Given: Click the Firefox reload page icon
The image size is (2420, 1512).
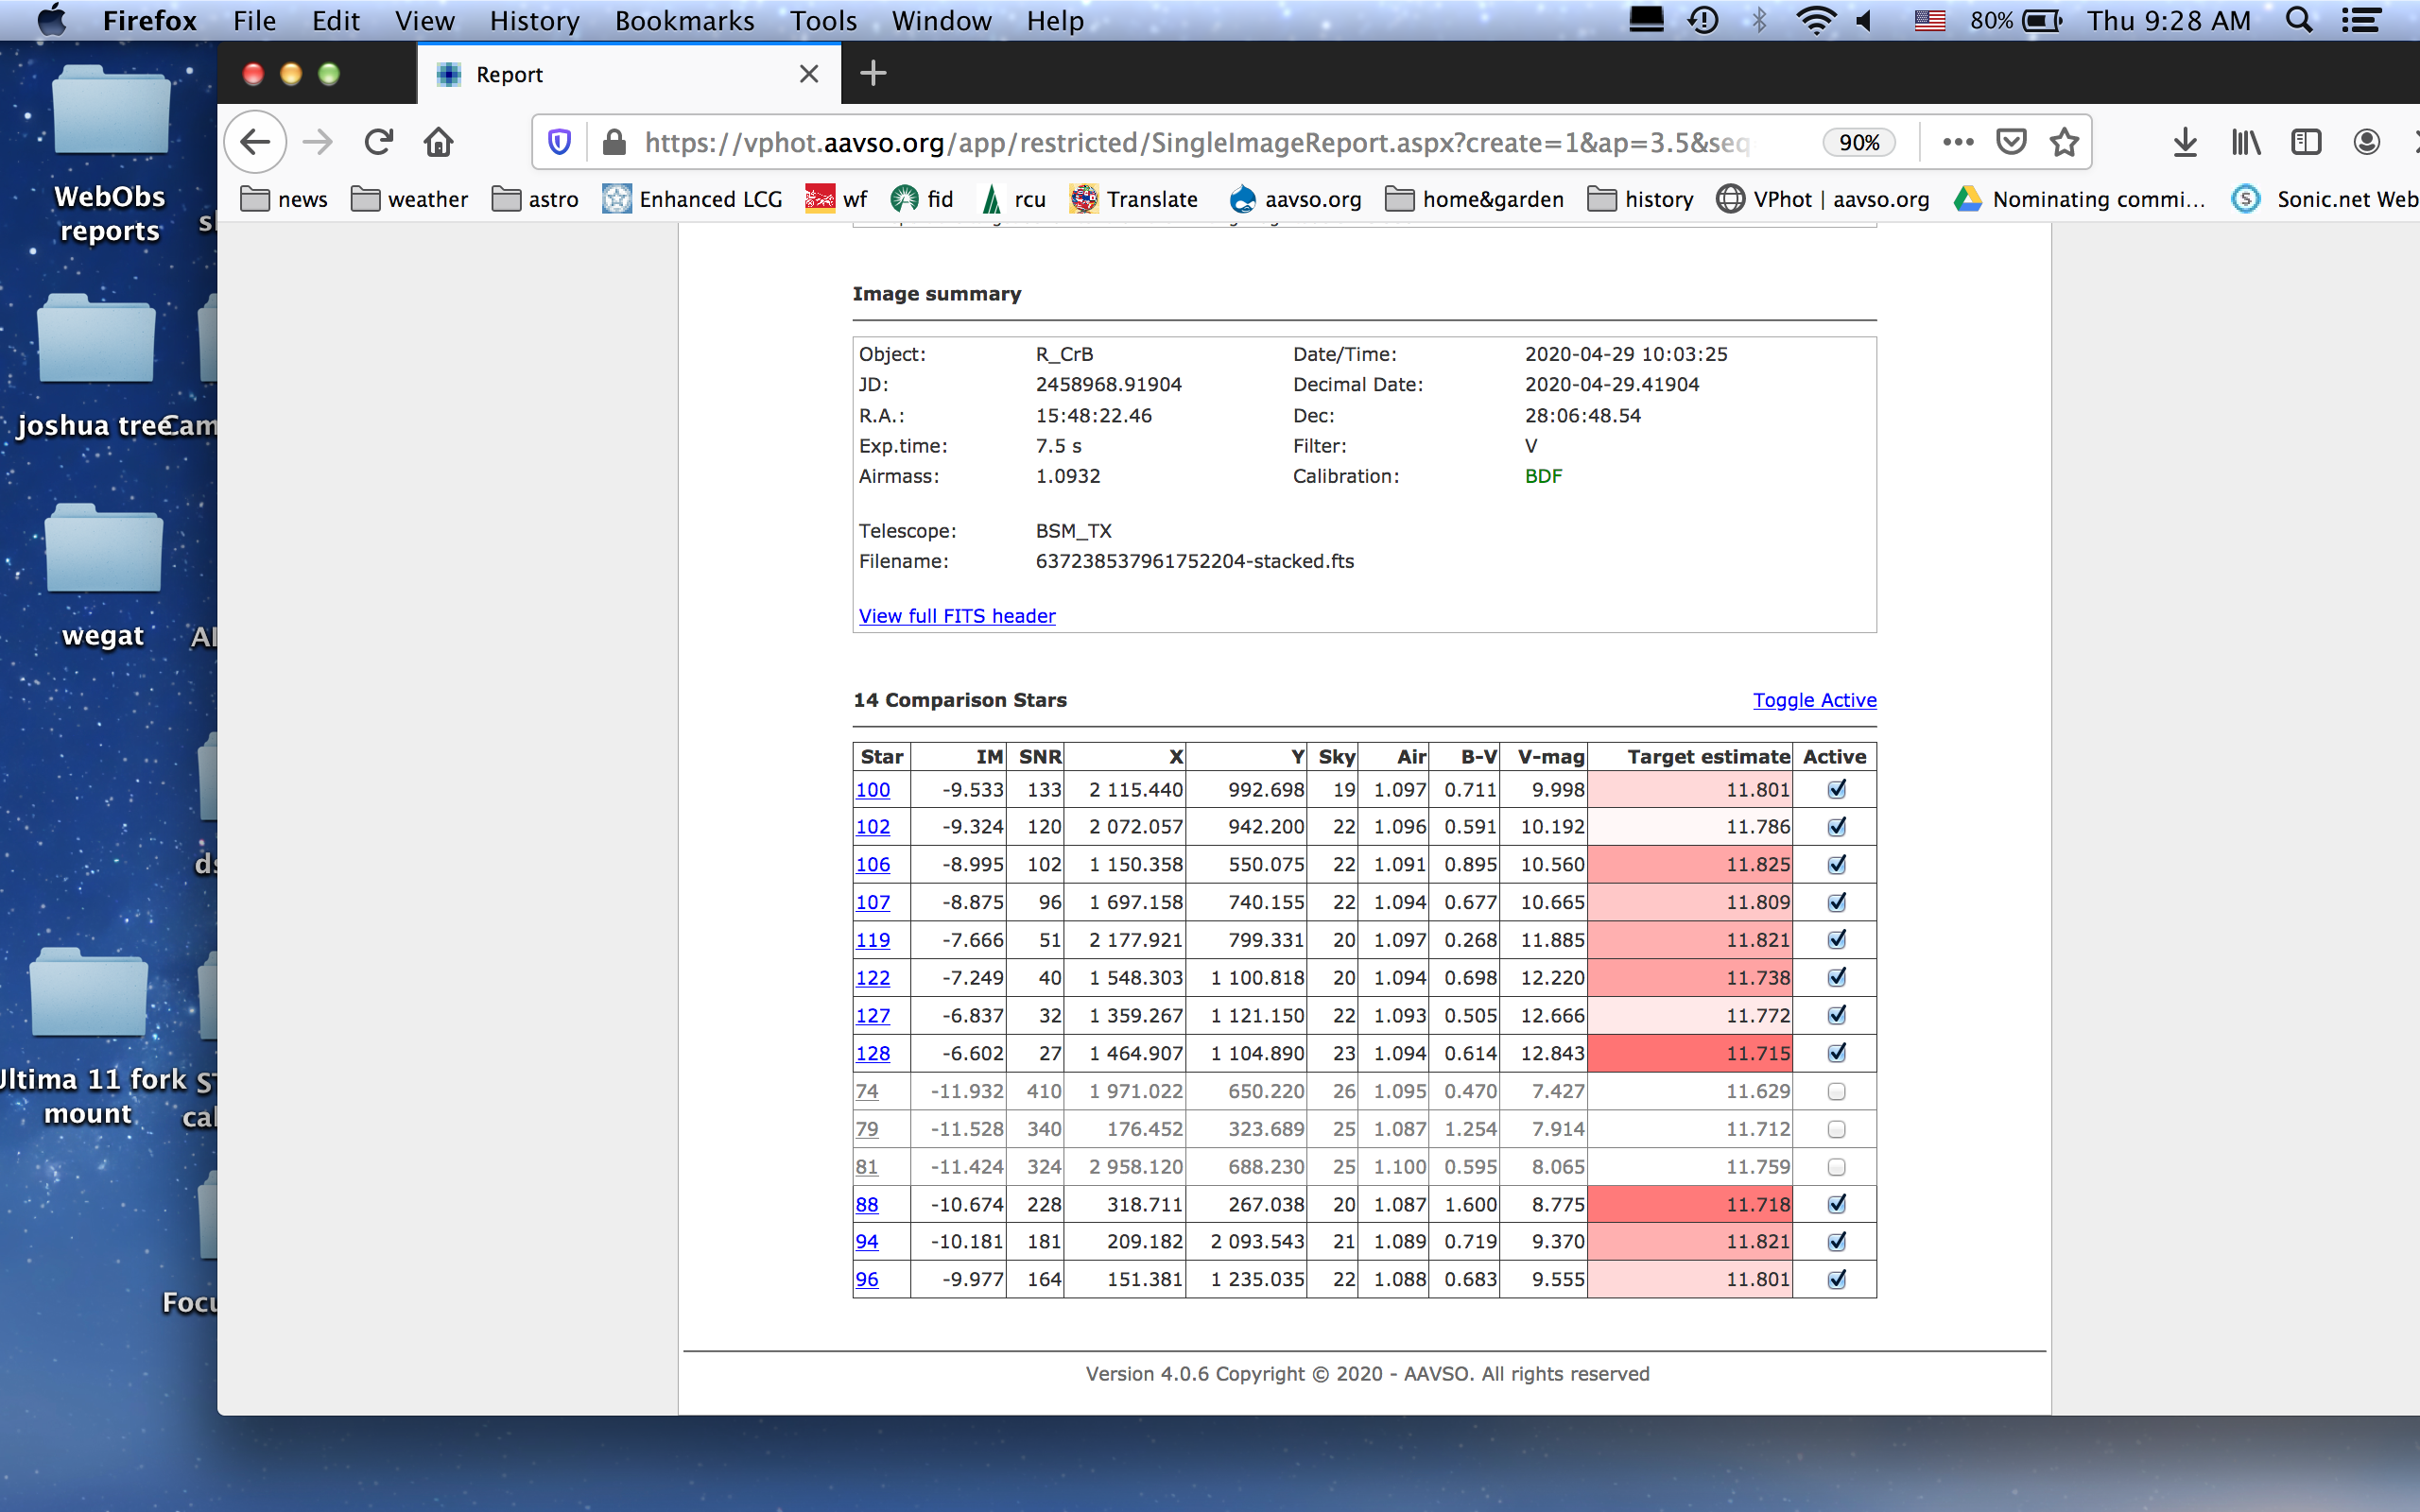Looking at the screenshot, I should pyautogui.click(x=378, y=143).
